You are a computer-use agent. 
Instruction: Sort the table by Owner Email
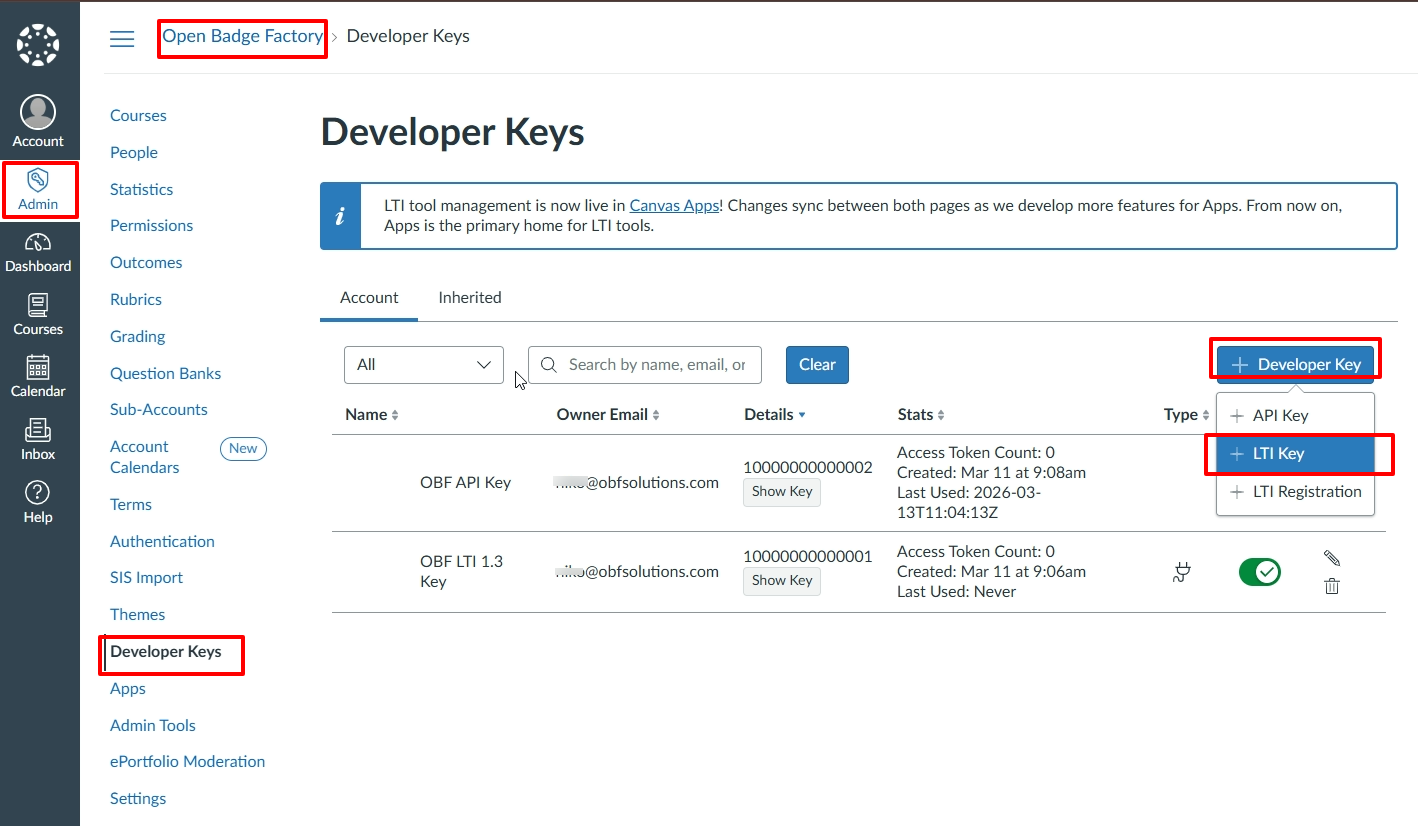point(608,415)
